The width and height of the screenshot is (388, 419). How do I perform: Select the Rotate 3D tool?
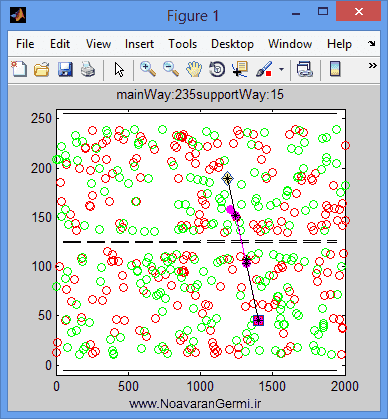click(x=217, y=69)
